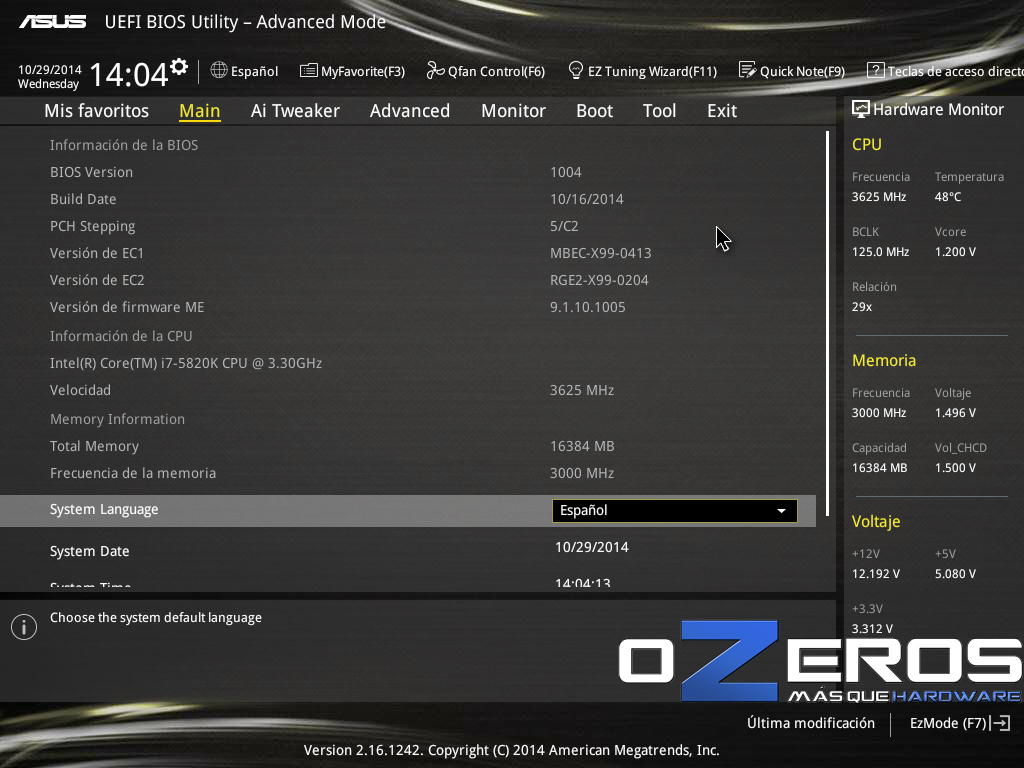The image size is (1024, 768).
Task: Open the Tool tab
Action: coord(660,111)
